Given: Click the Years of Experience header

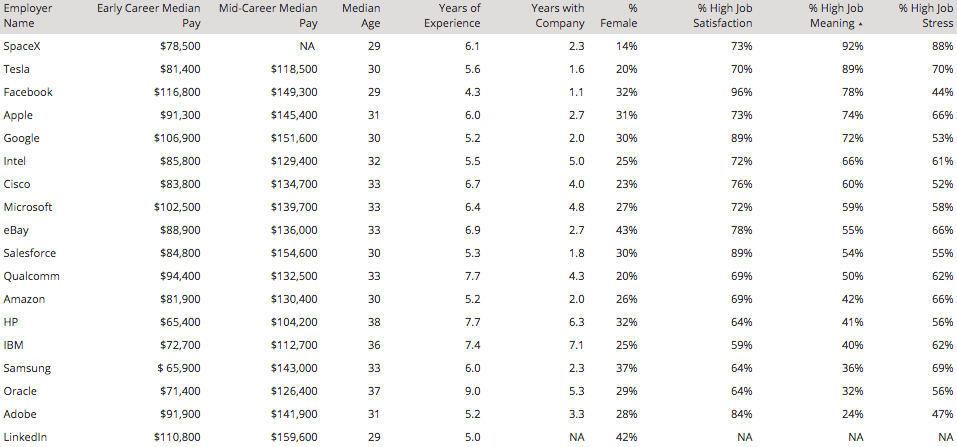Looking at the screenshot, I should (x=452, y=16).
